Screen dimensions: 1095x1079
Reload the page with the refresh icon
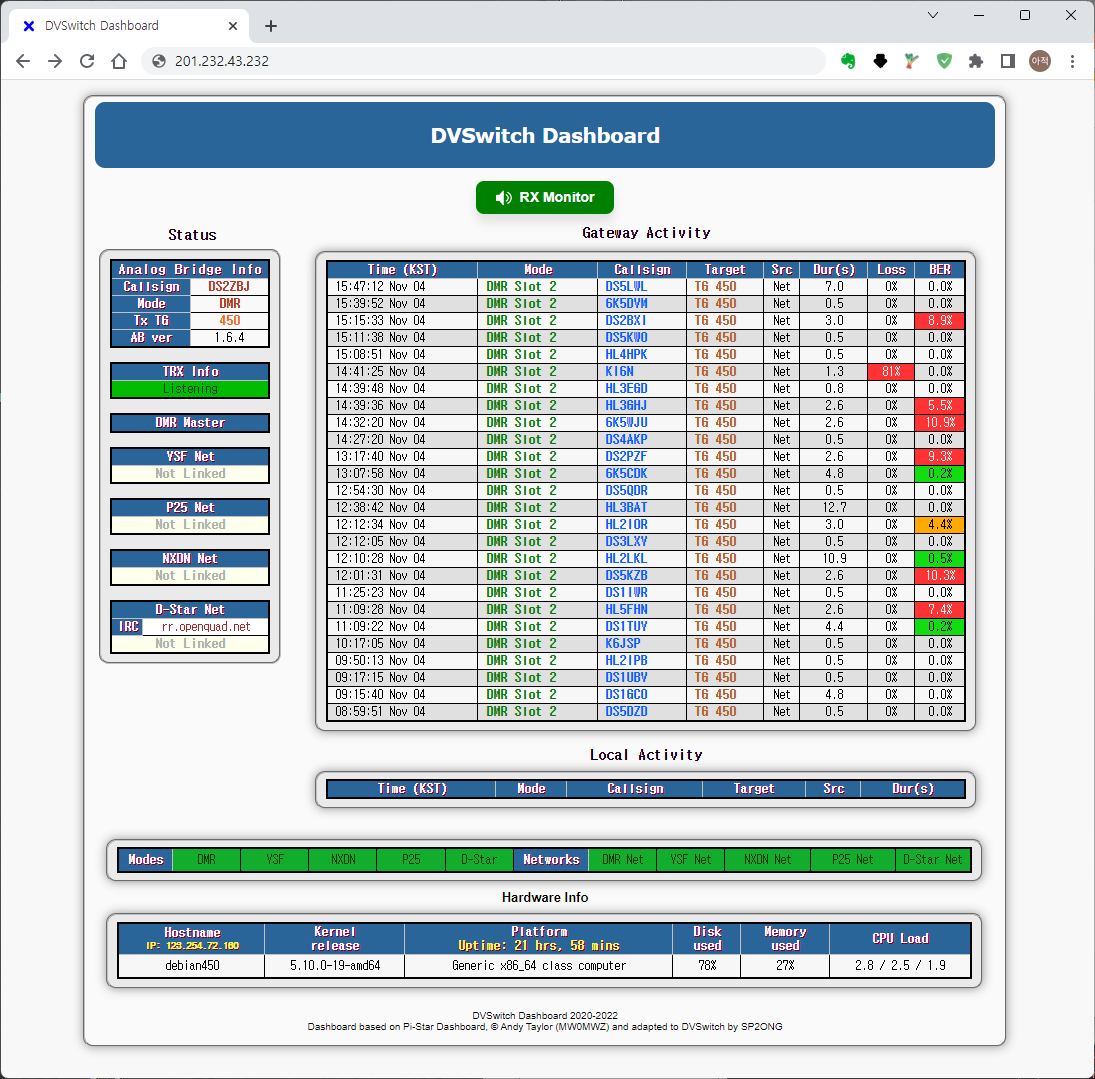tap(87, 61)
